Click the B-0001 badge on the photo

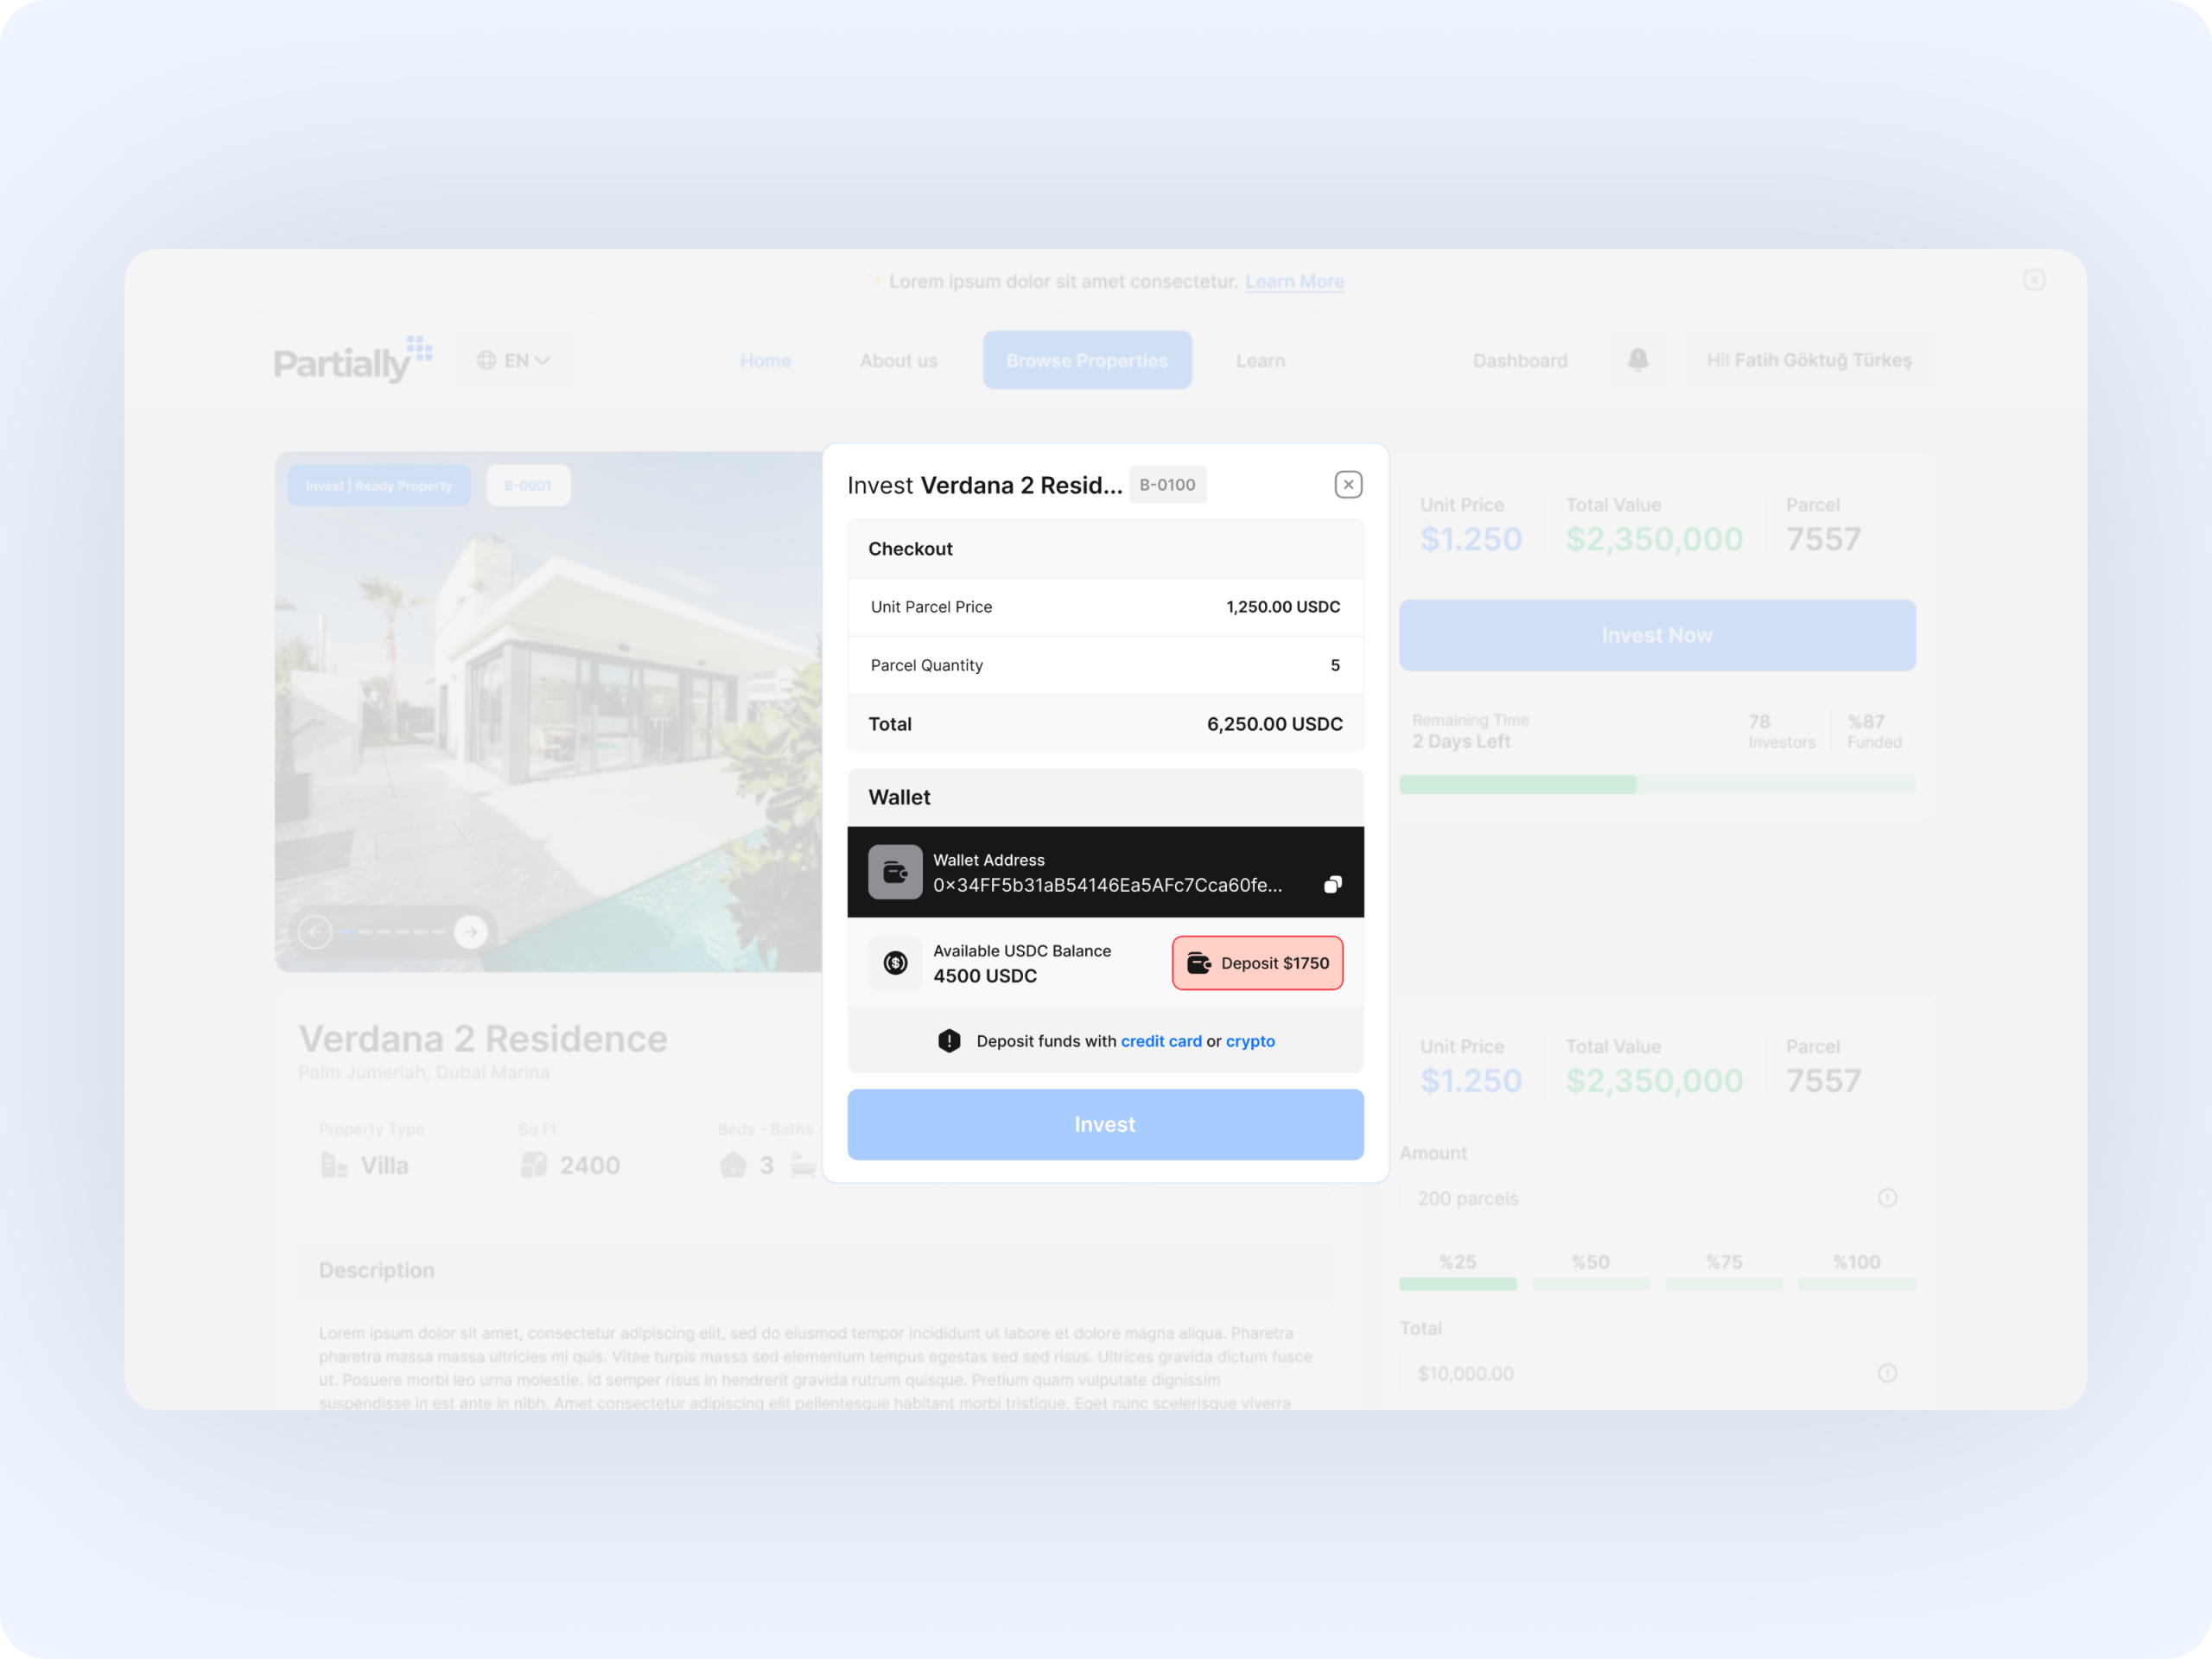coord(527,486)
